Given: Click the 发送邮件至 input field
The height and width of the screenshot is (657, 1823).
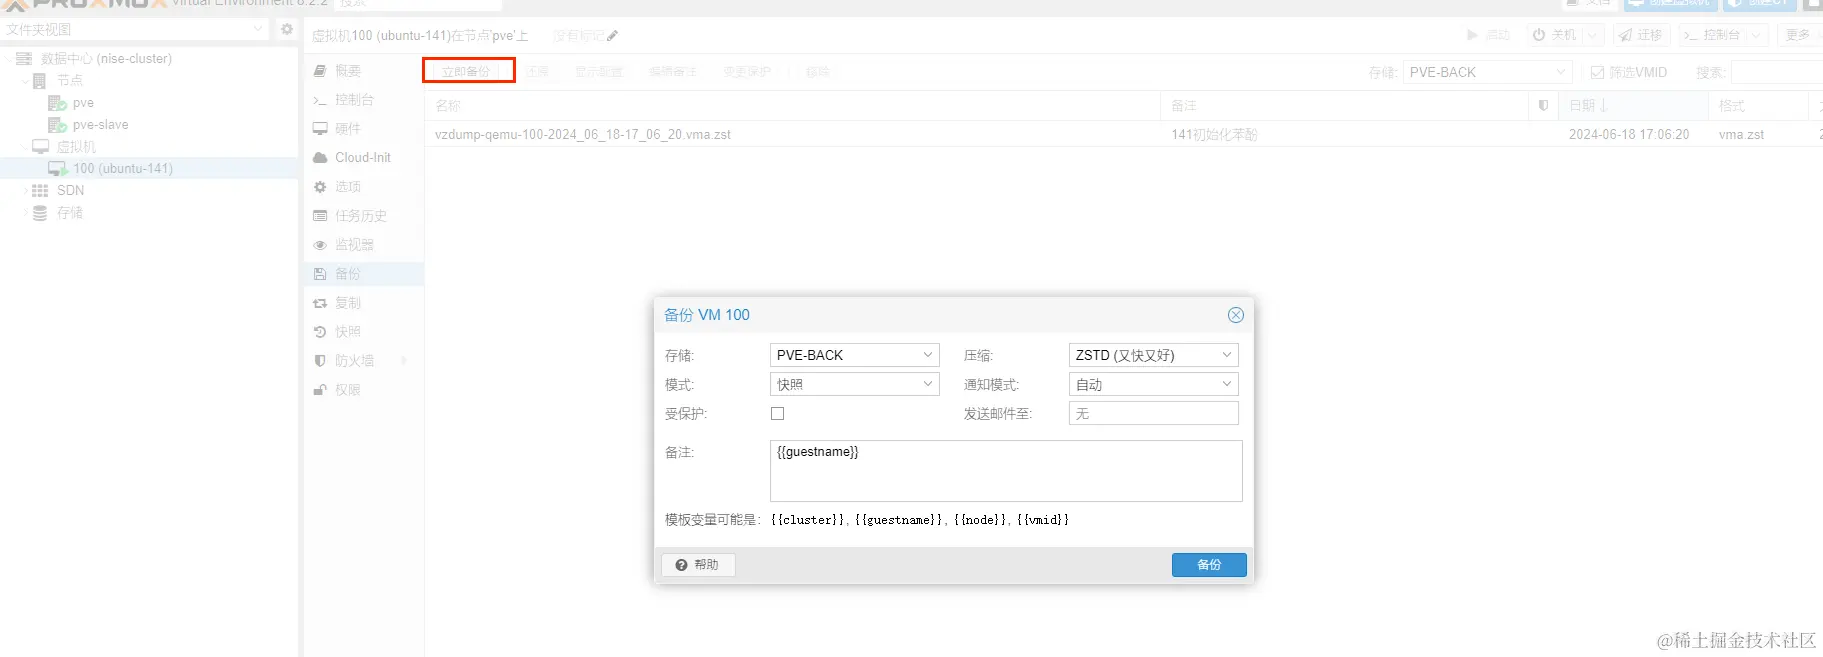Looking at the screenshot, I should tap(1153, 413).
